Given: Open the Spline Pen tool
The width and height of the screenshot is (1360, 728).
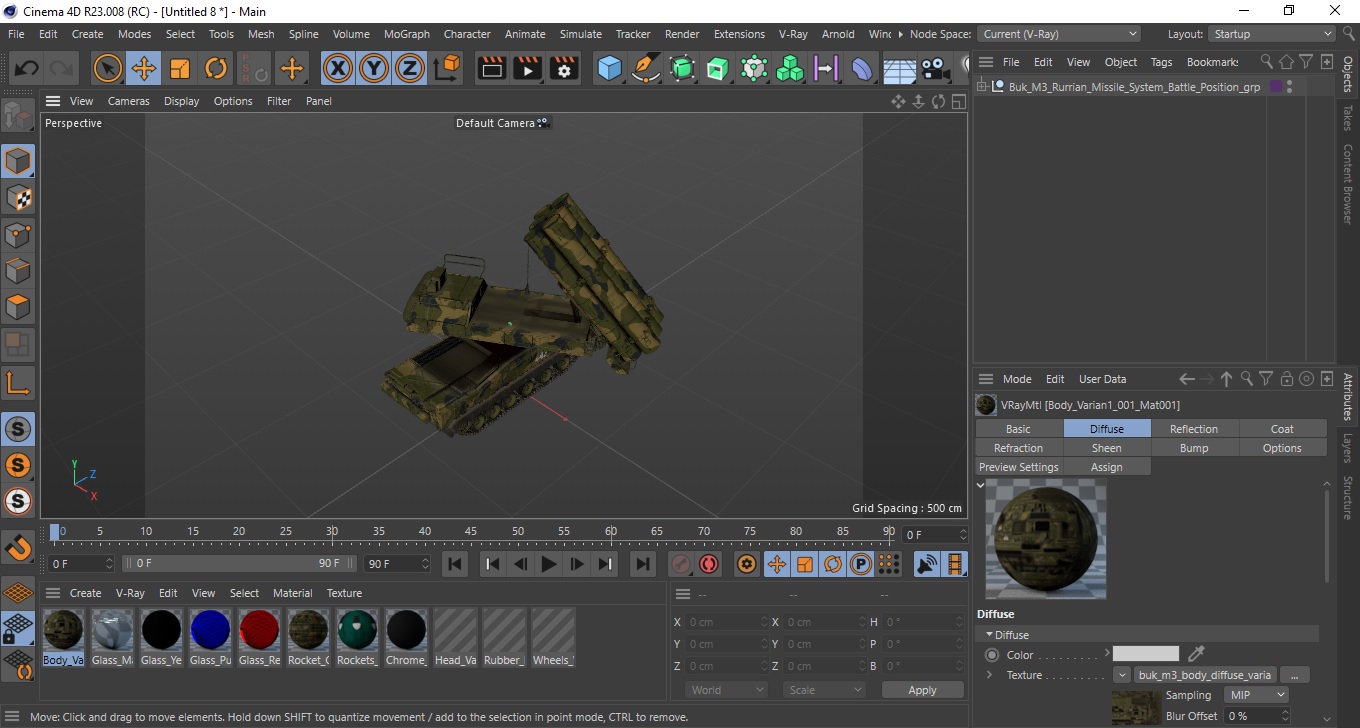Looking at the screenshot, I should tap(646, 69).
